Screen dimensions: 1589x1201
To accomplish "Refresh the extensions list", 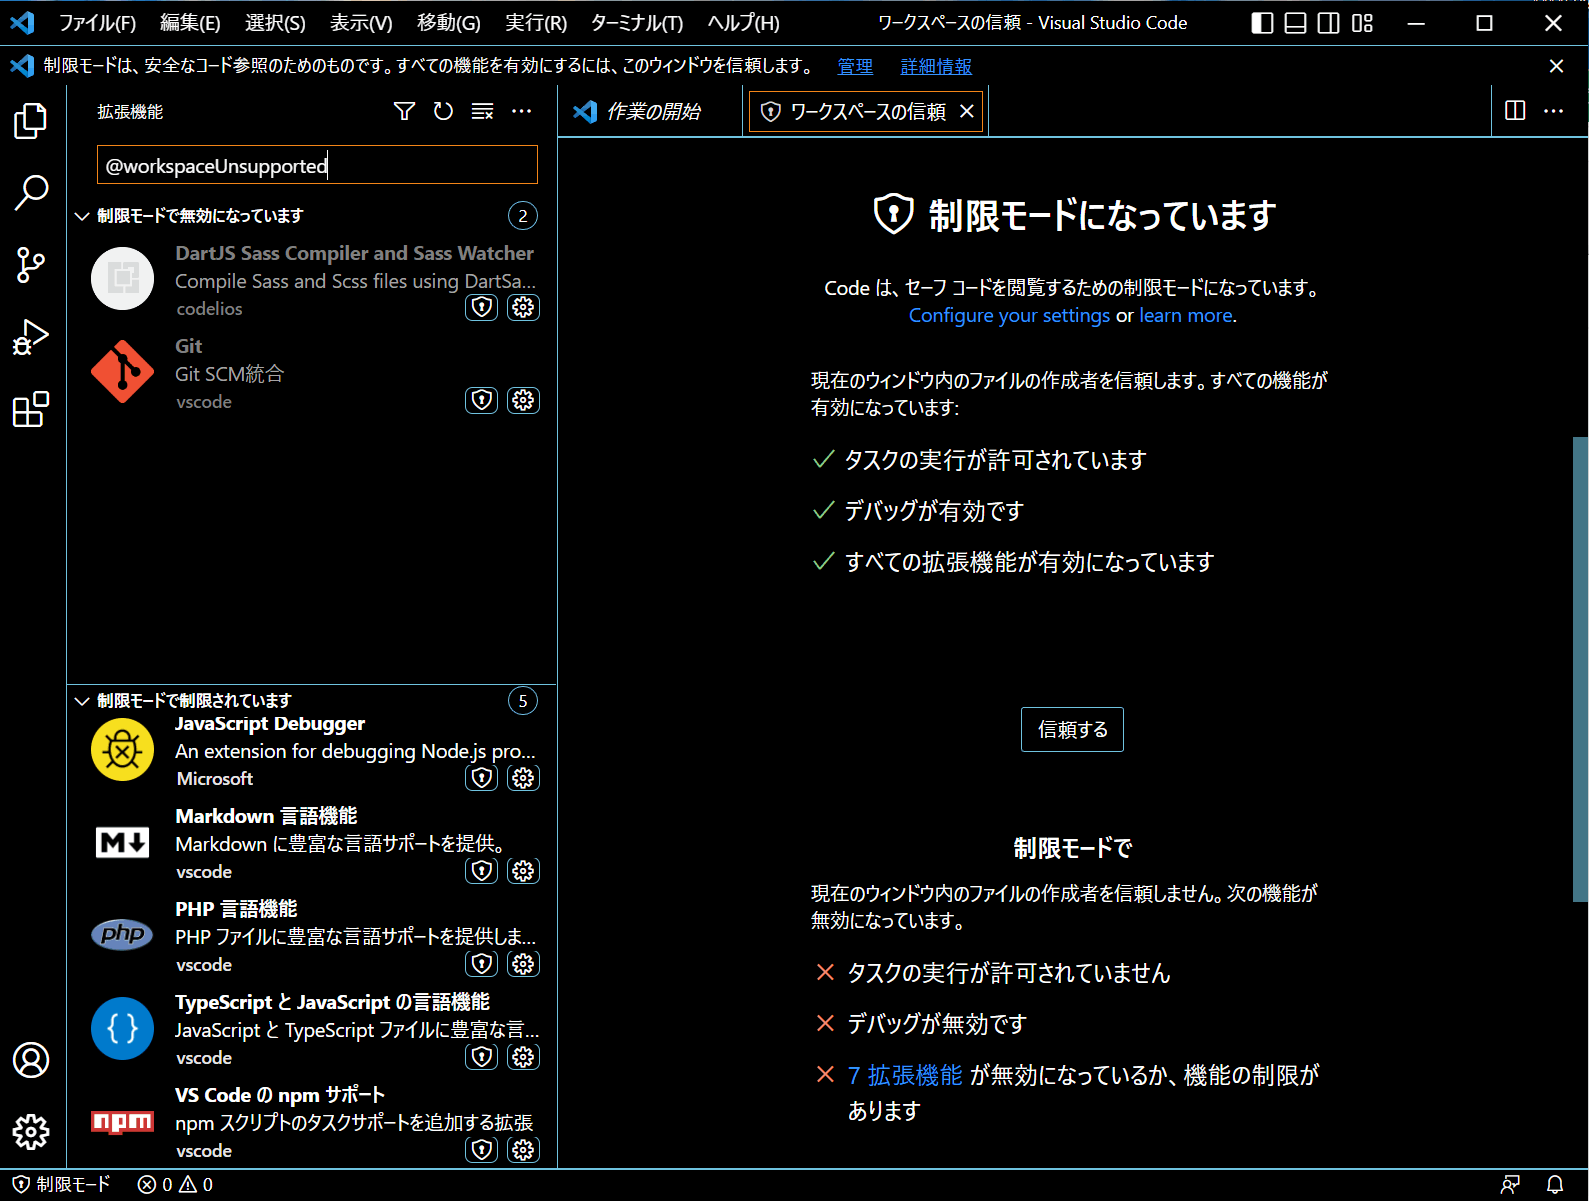I will [443, 111].
